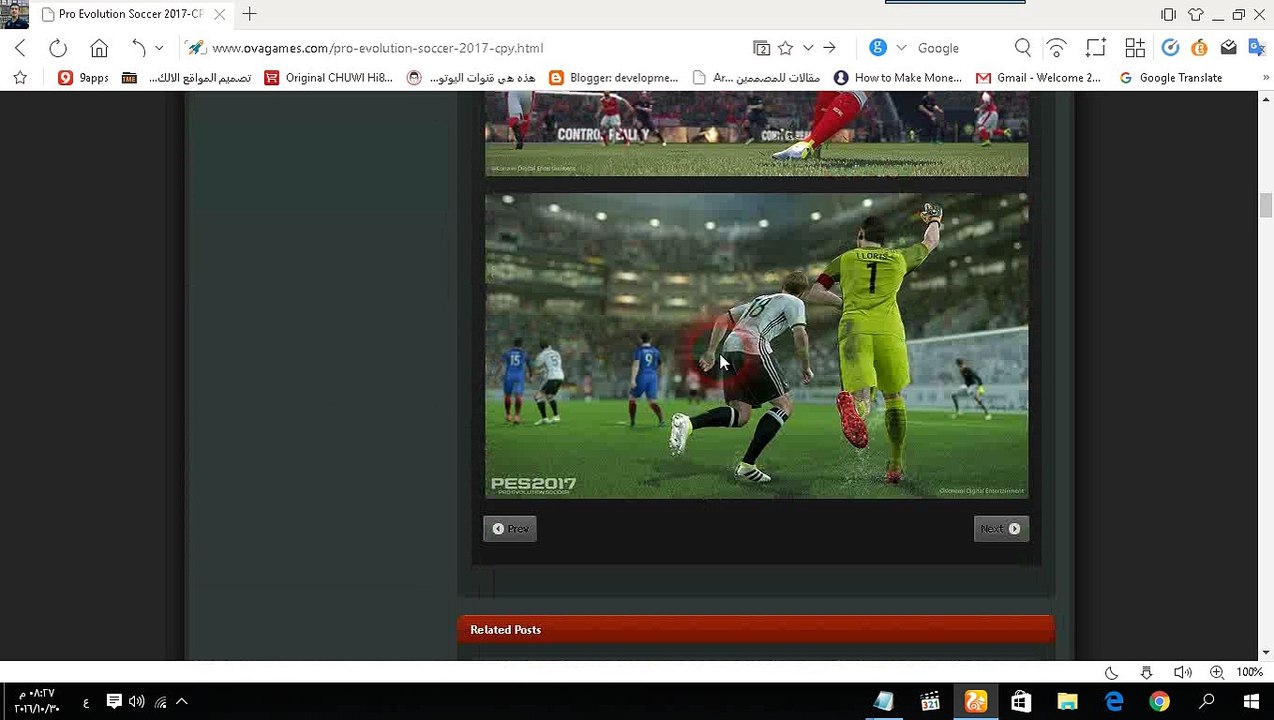Viewport: 1274px width, 720px height.
Task: Expand the undo closed-tabs dropdown arrow
Action: click(x=158, y=48)
